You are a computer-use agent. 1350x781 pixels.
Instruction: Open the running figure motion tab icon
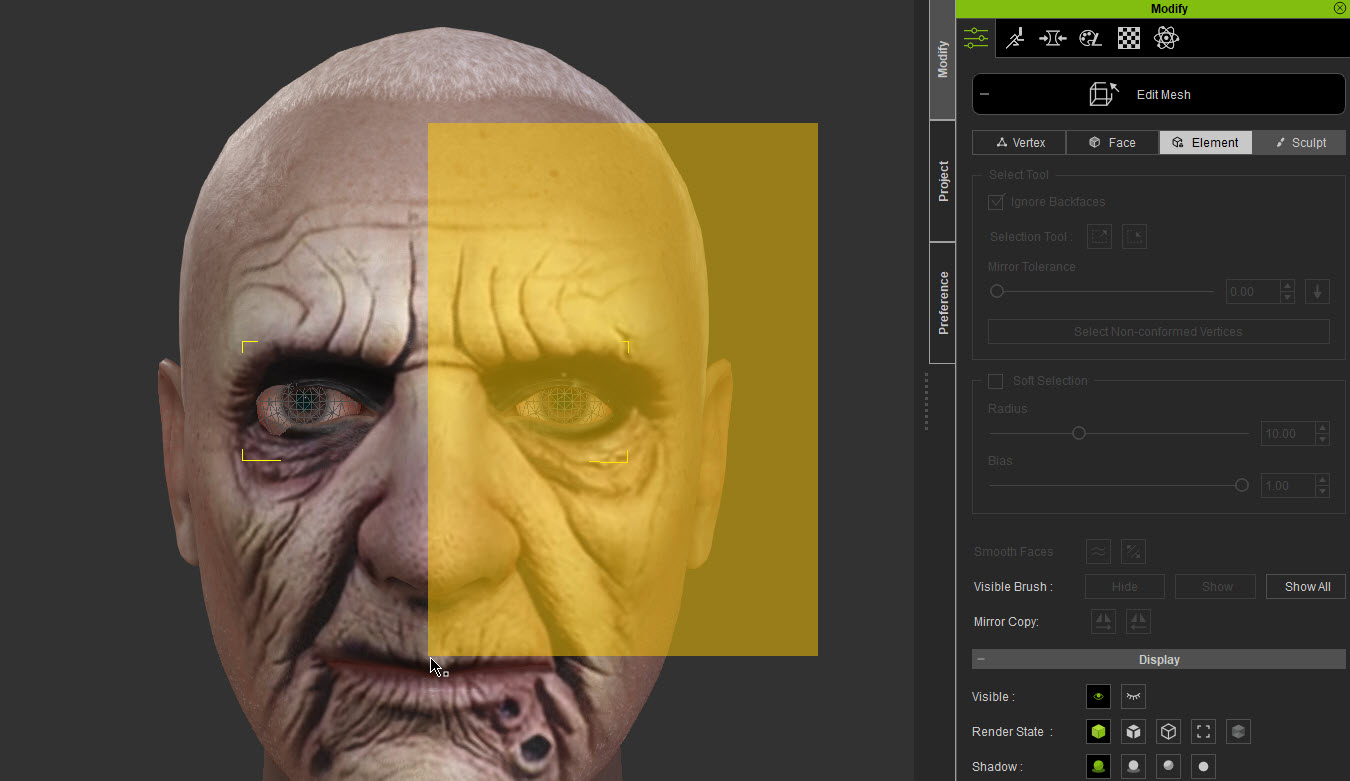click(1014, 38)
